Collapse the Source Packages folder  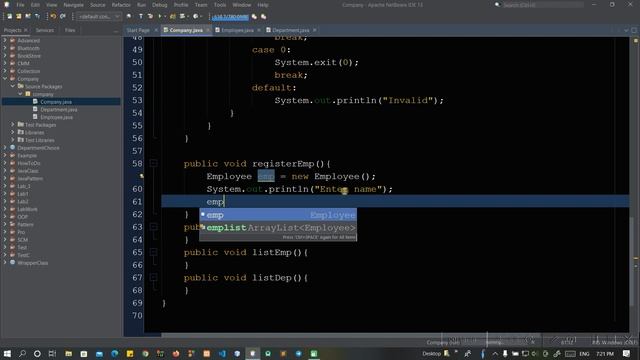coord(13,87)
